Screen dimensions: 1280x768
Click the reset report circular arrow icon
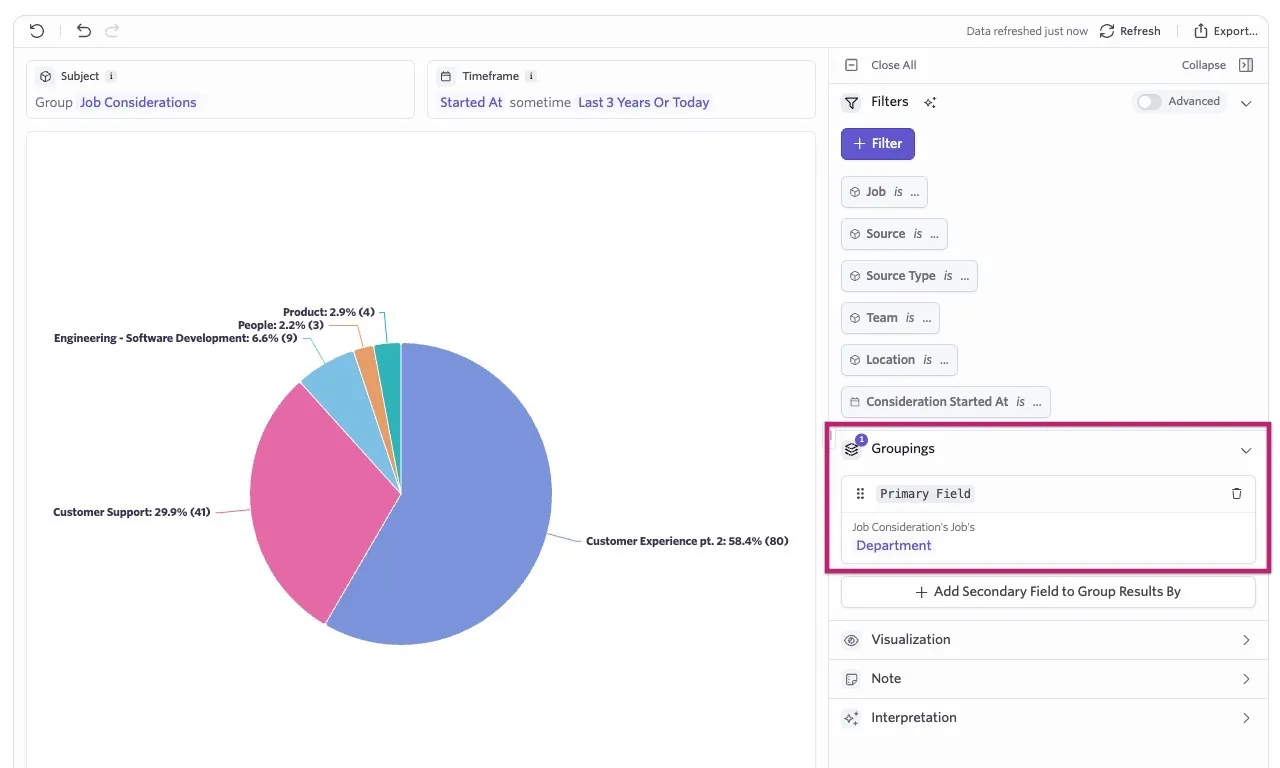click(x=37, y=31)
